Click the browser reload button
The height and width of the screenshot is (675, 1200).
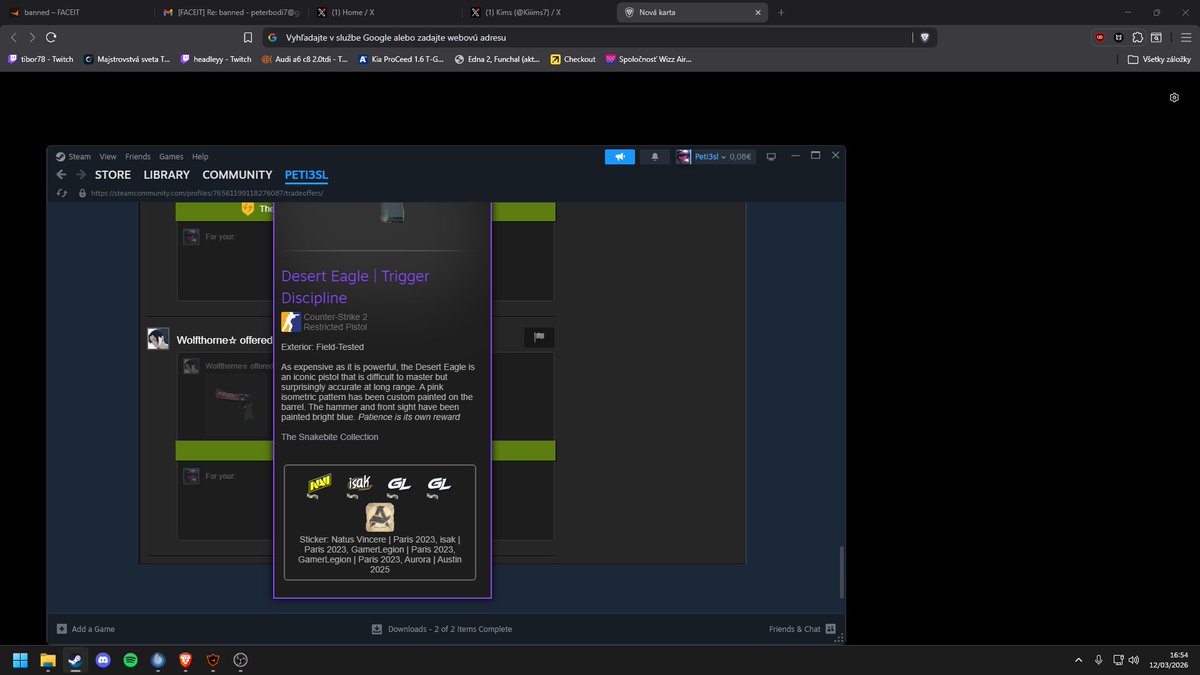(x=51, y=37)
